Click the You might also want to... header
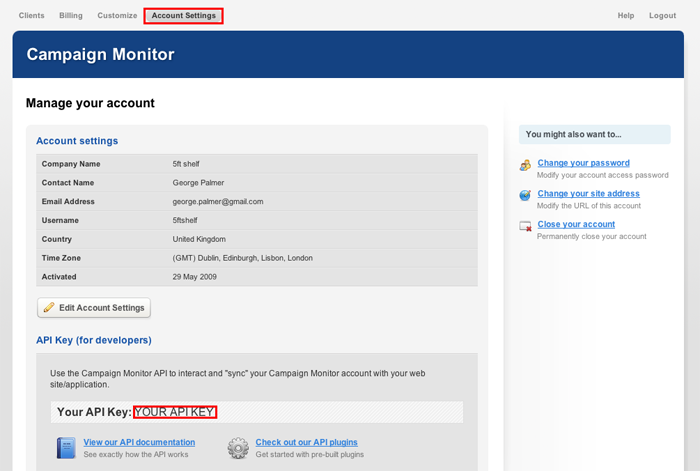700x471 pixels. [595, 134]
